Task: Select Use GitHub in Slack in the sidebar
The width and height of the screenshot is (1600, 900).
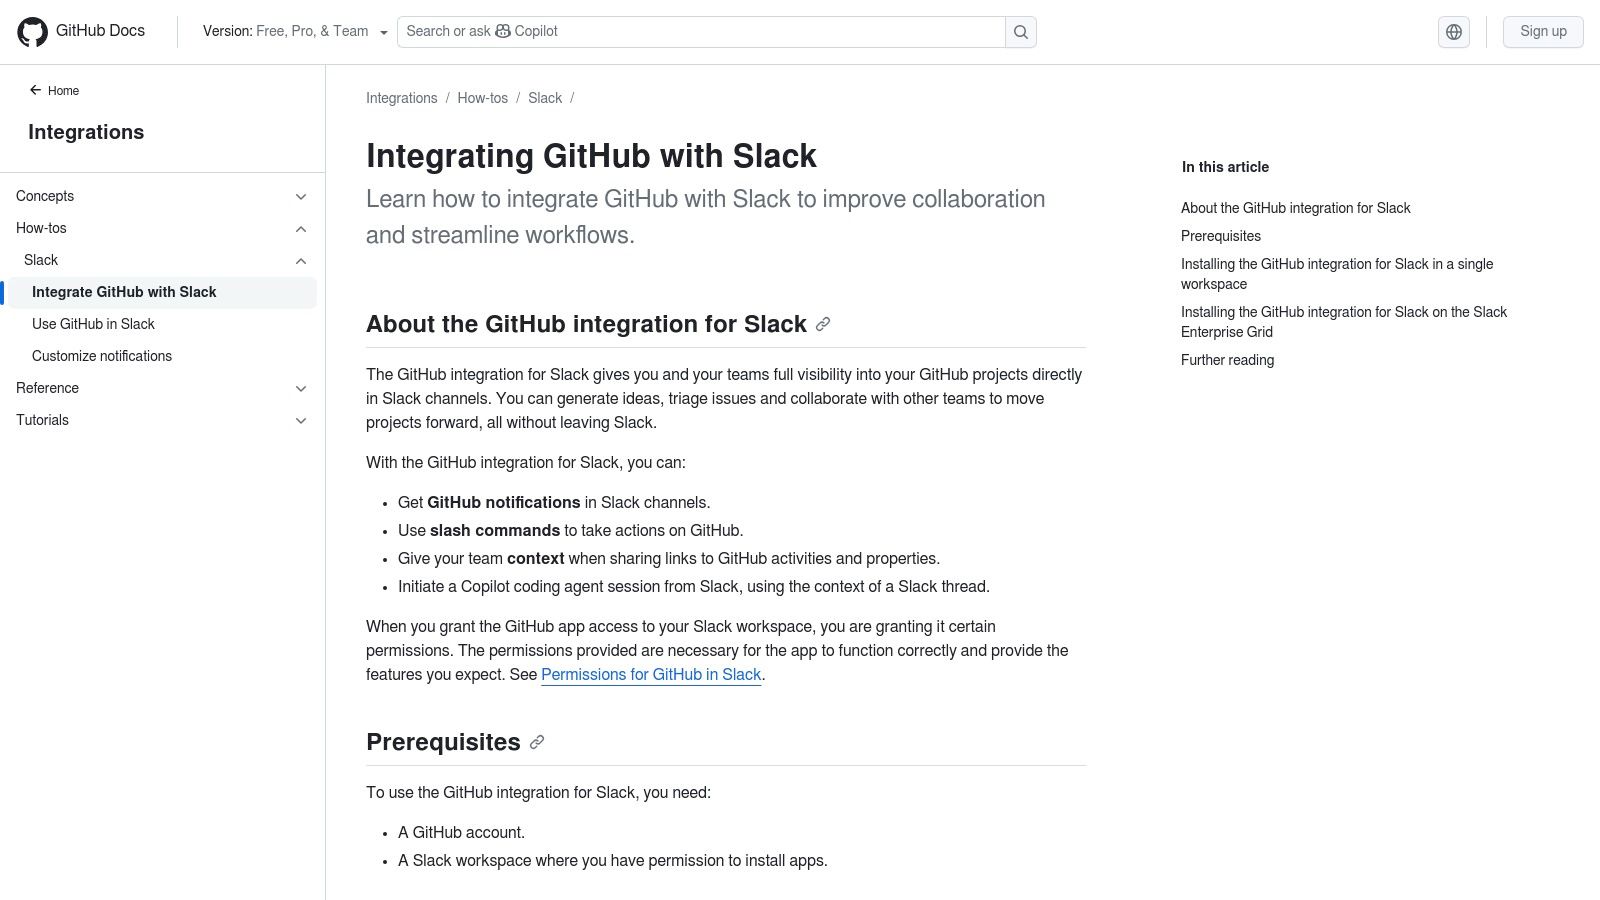Action: (x=94, y=324)
